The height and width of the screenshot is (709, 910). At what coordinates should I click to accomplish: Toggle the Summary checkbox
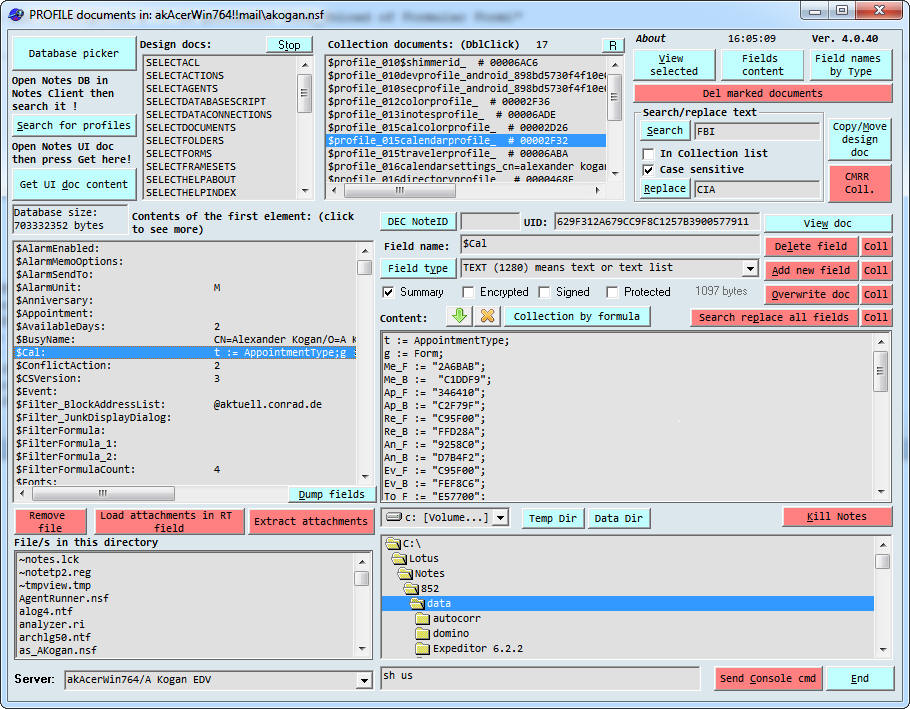coord(388,292)
